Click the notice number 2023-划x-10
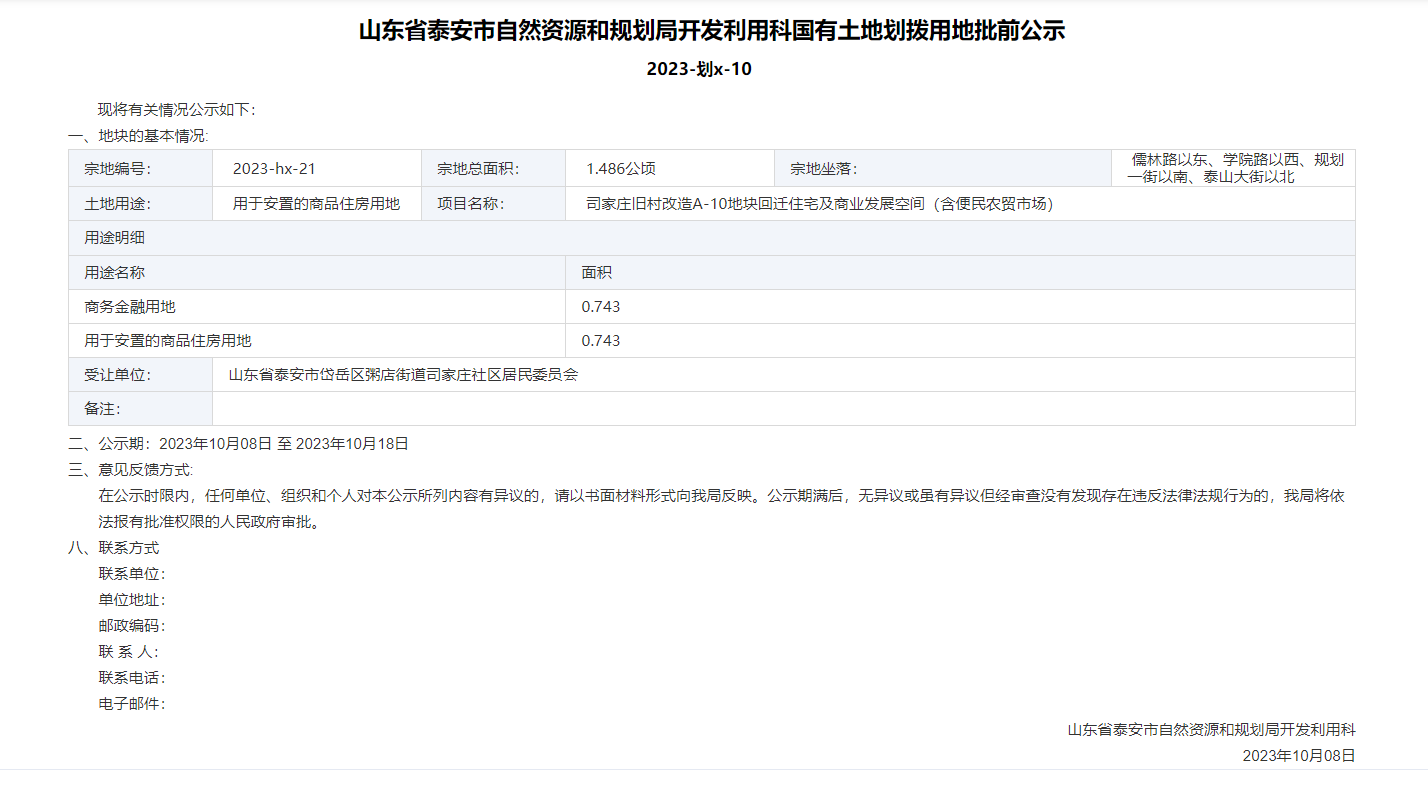1428x787 pixels. (699, 69)
